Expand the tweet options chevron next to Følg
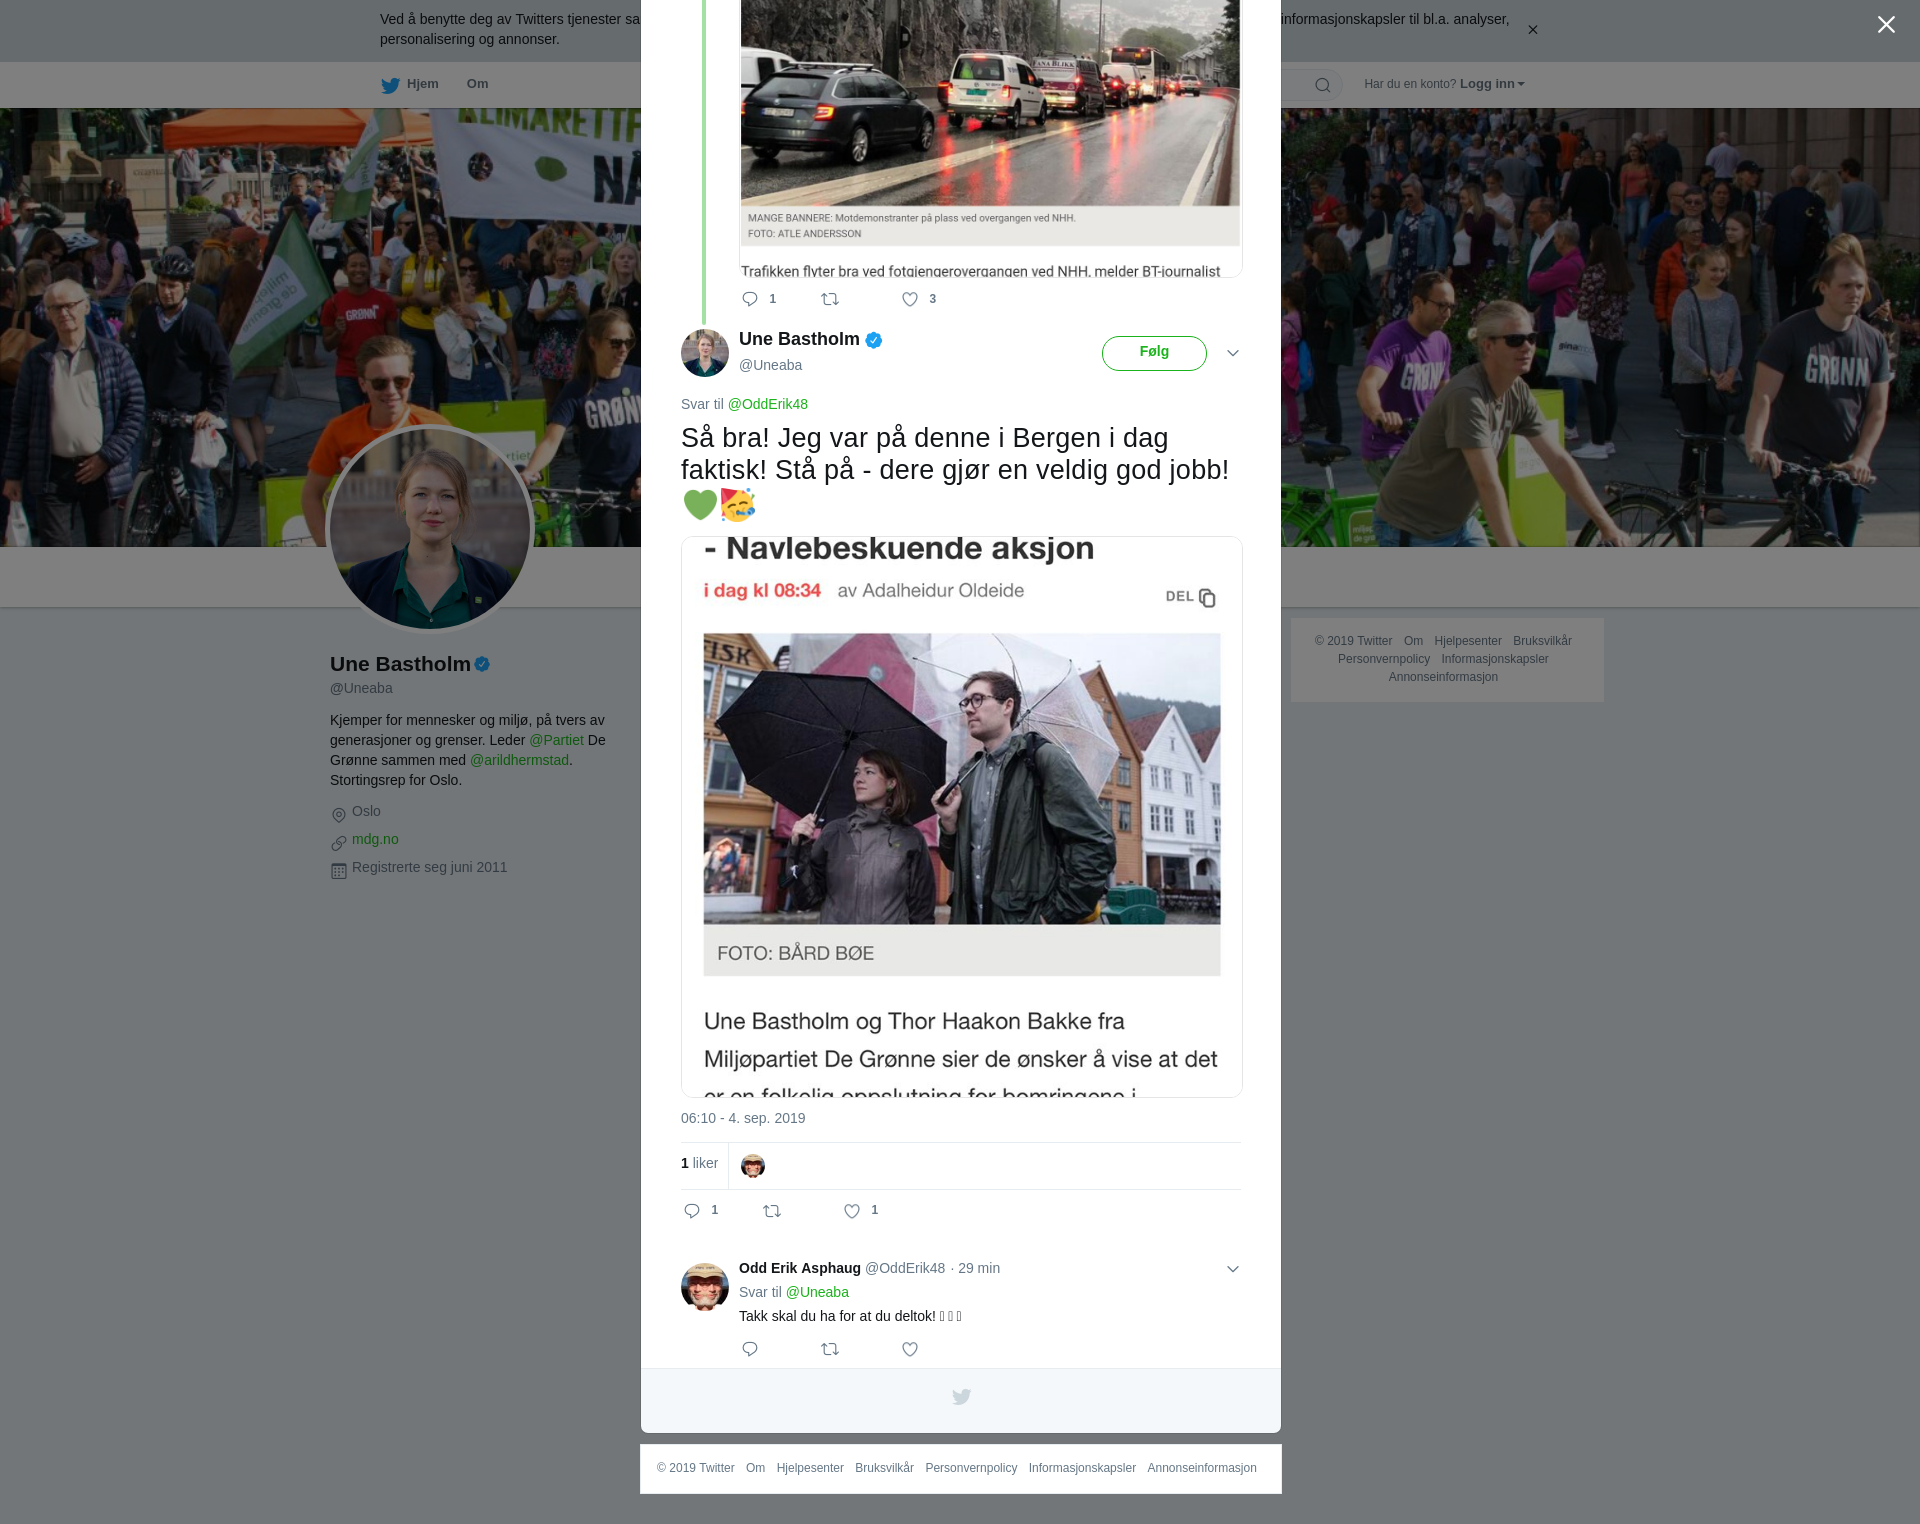Viewport: 1920px width, 1524px height. tap(1233, 353)
